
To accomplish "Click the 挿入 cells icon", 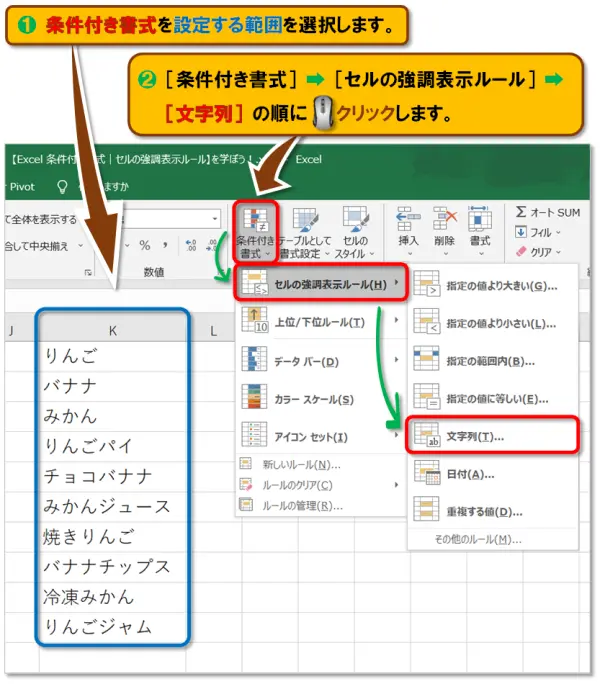I will [x=408, y=219].
